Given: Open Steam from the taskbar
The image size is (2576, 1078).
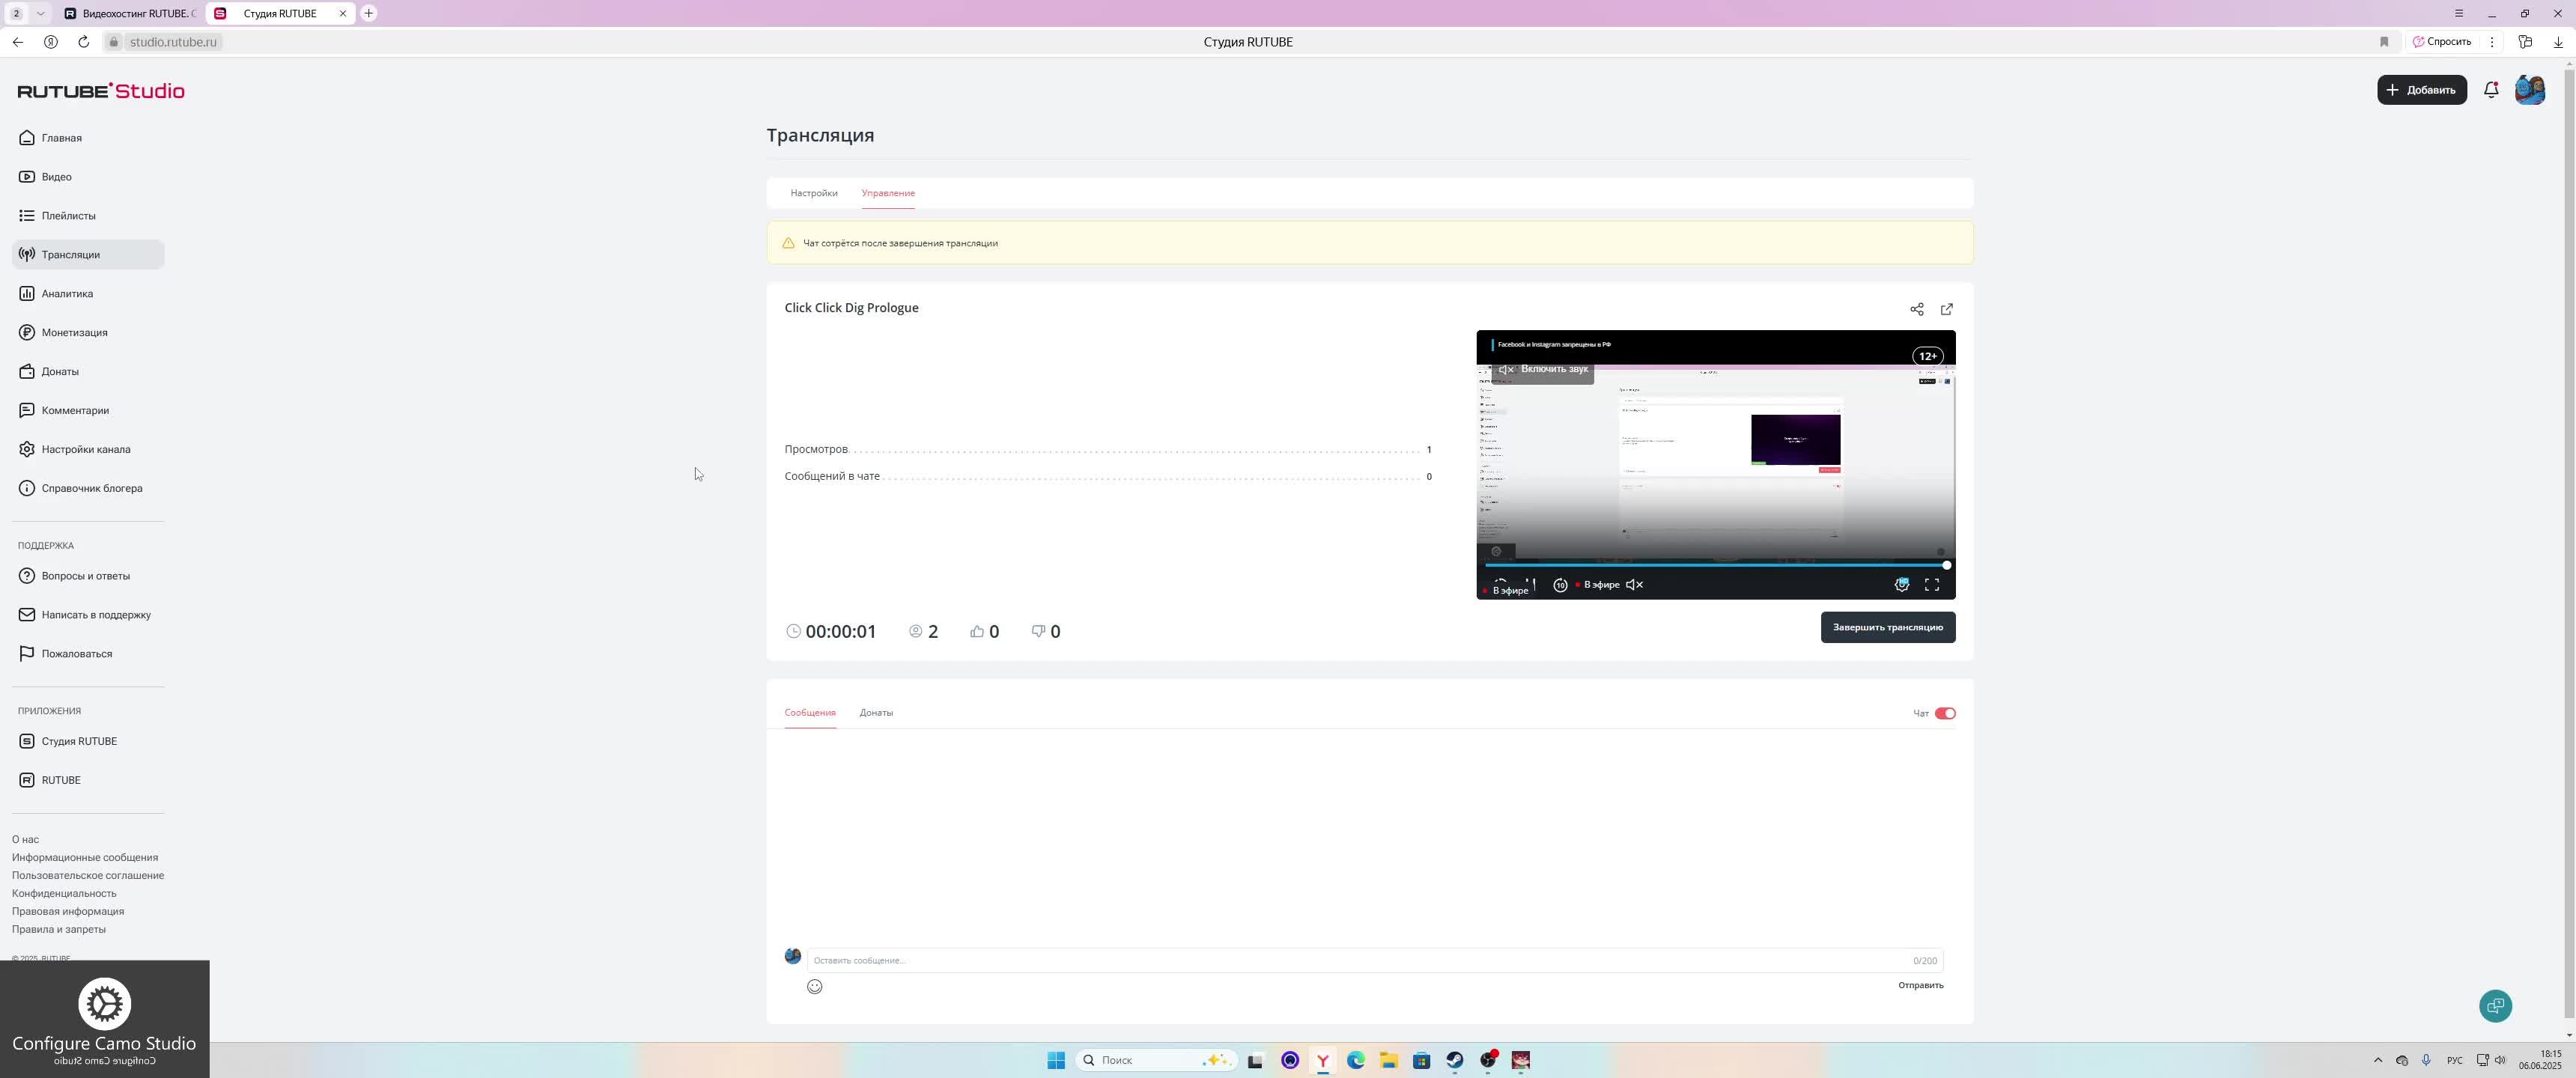Looking at the screenshot, I should 1454,1061.
